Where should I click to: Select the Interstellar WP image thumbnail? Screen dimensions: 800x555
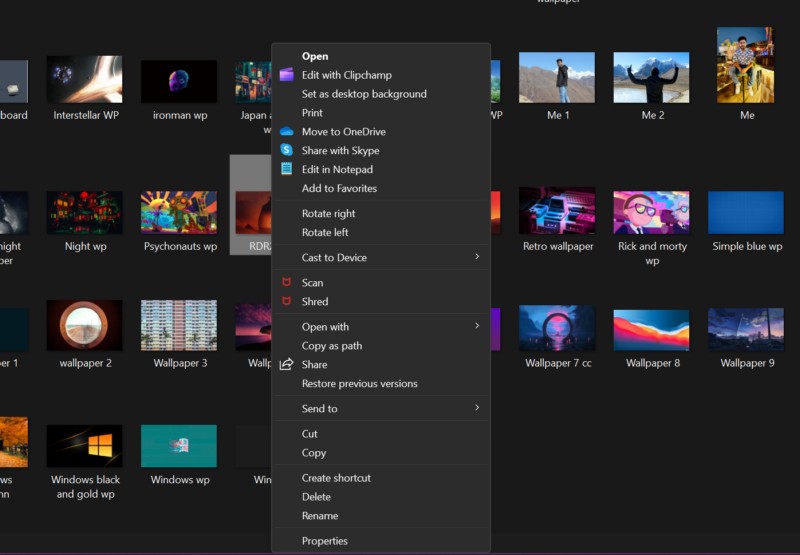(x=85, y=80)
